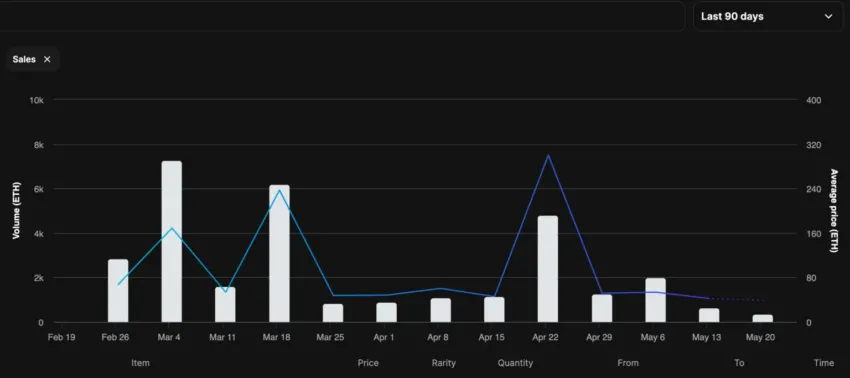Screen dimensions: 850x378
Task: Click the To column header
Action: tap(739, 363)
